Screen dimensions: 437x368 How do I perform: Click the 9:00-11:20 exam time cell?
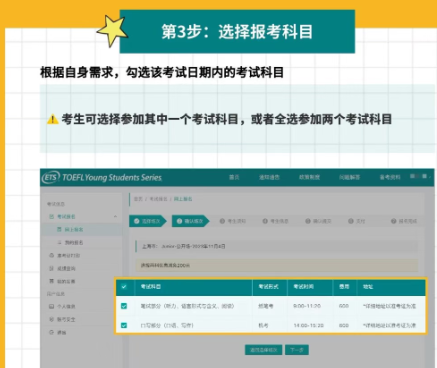(307, 306)
